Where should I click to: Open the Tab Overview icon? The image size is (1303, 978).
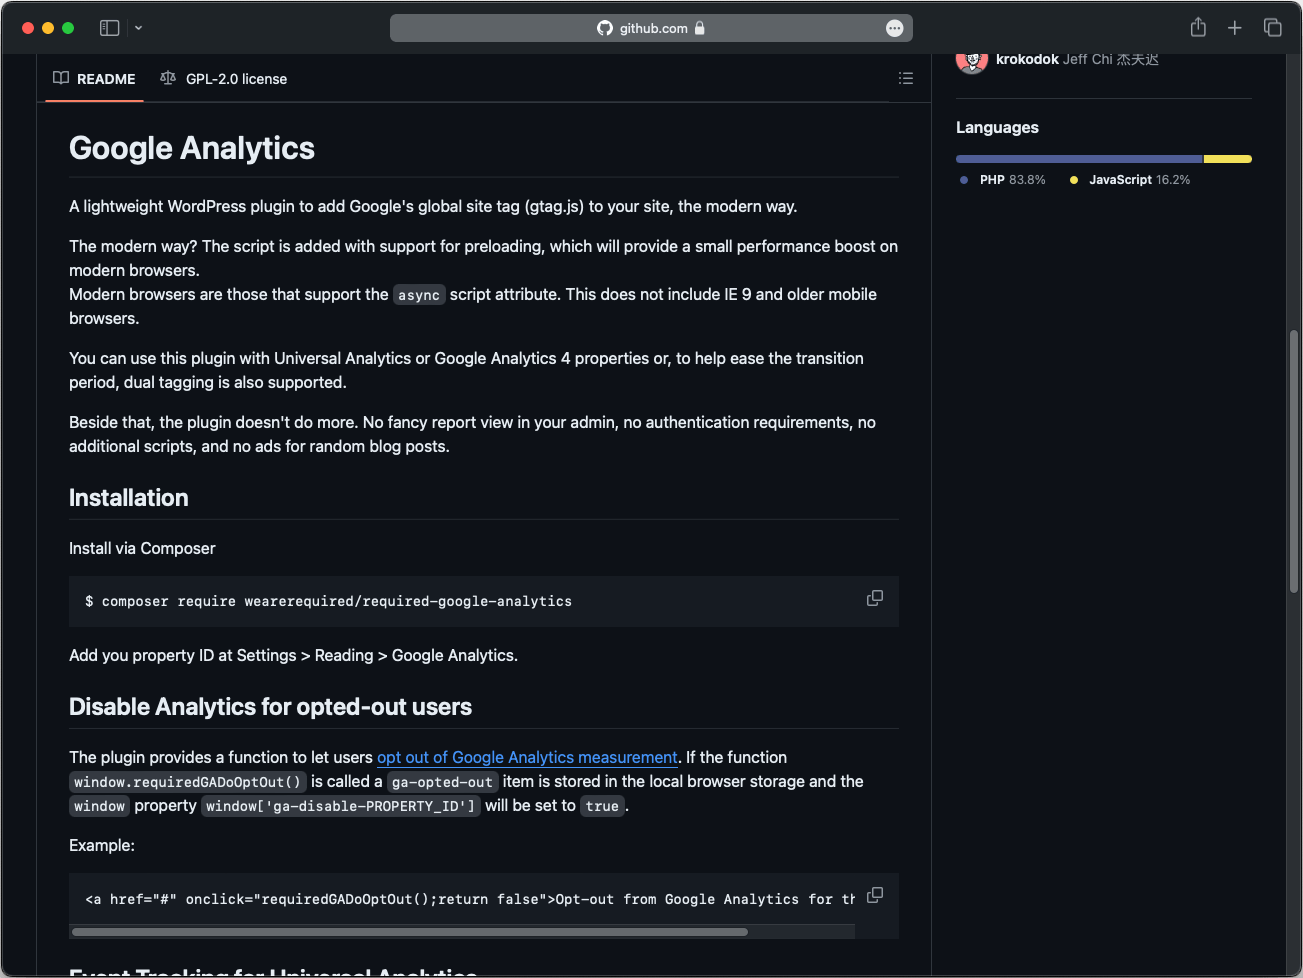click(x=1272, y=28)
